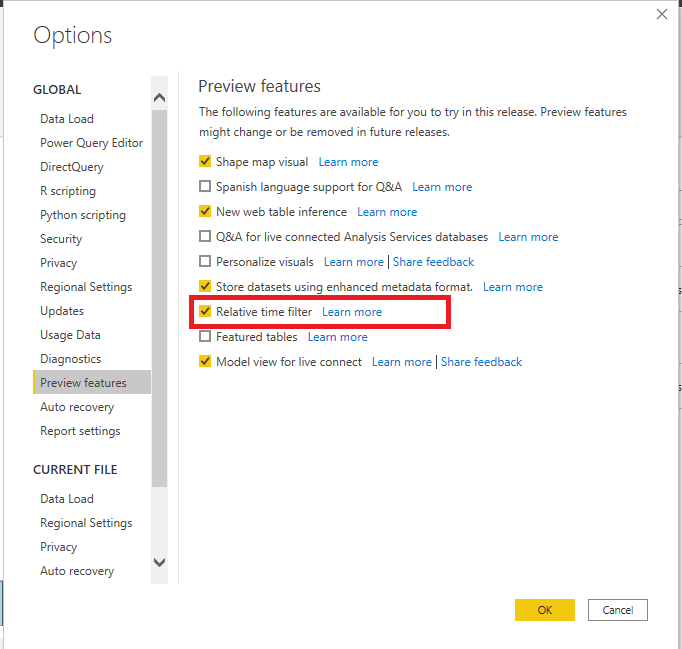Open Learn more for Featured tables
The height and width of the screenshot is (649, 682).
pyautogui.click(x=338, y=337)
